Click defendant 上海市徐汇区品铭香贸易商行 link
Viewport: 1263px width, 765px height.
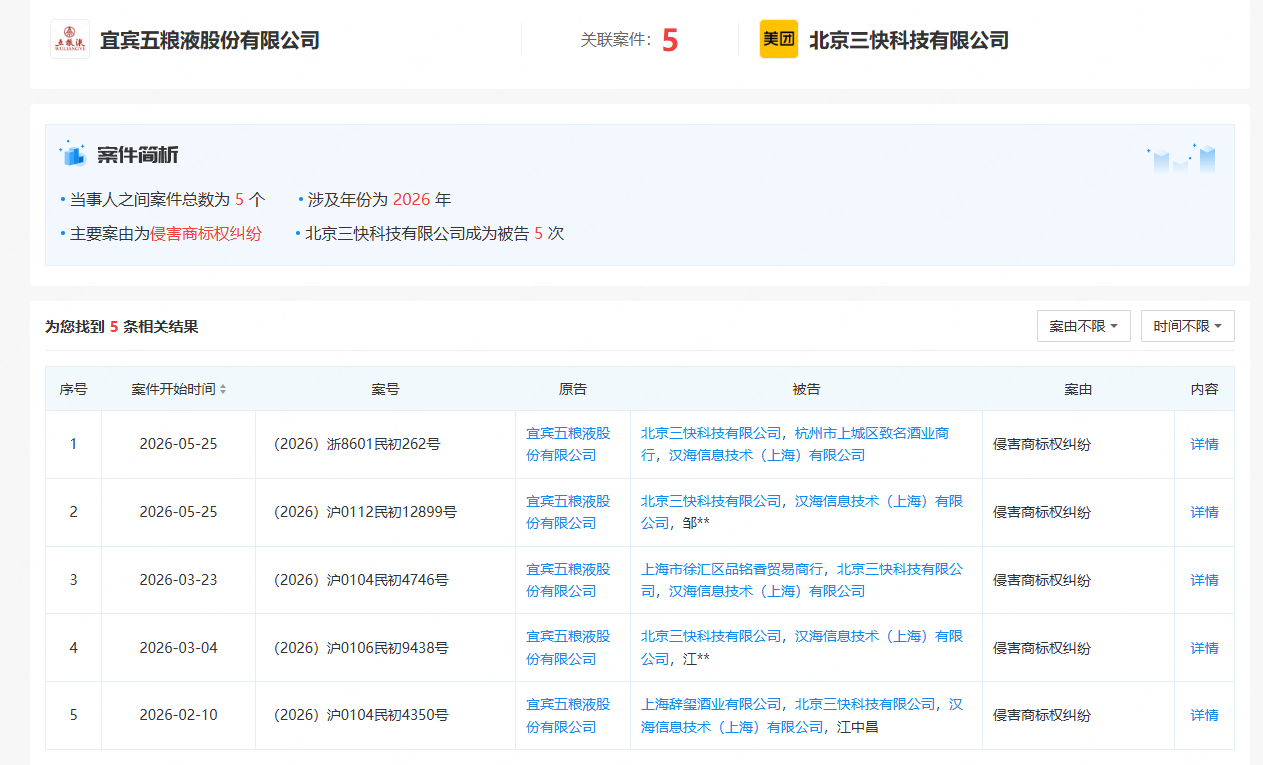(732, 569)
